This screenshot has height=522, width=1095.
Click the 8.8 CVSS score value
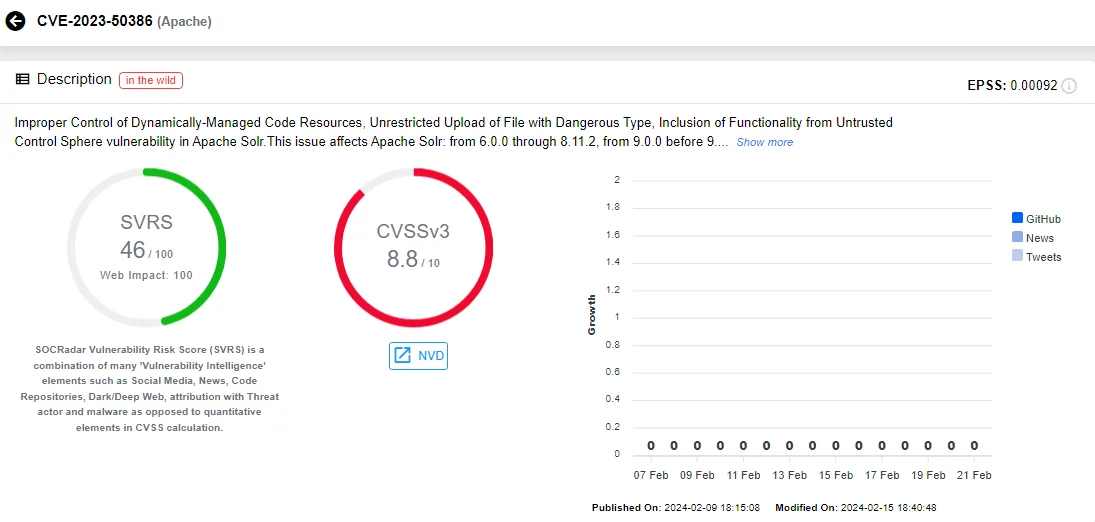point(402,259)
